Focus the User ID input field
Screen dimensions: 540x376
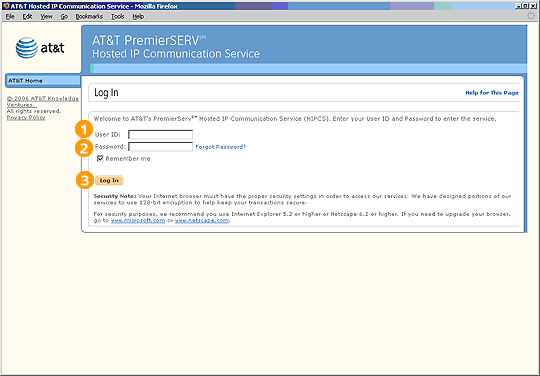click(x=160, y=134)
